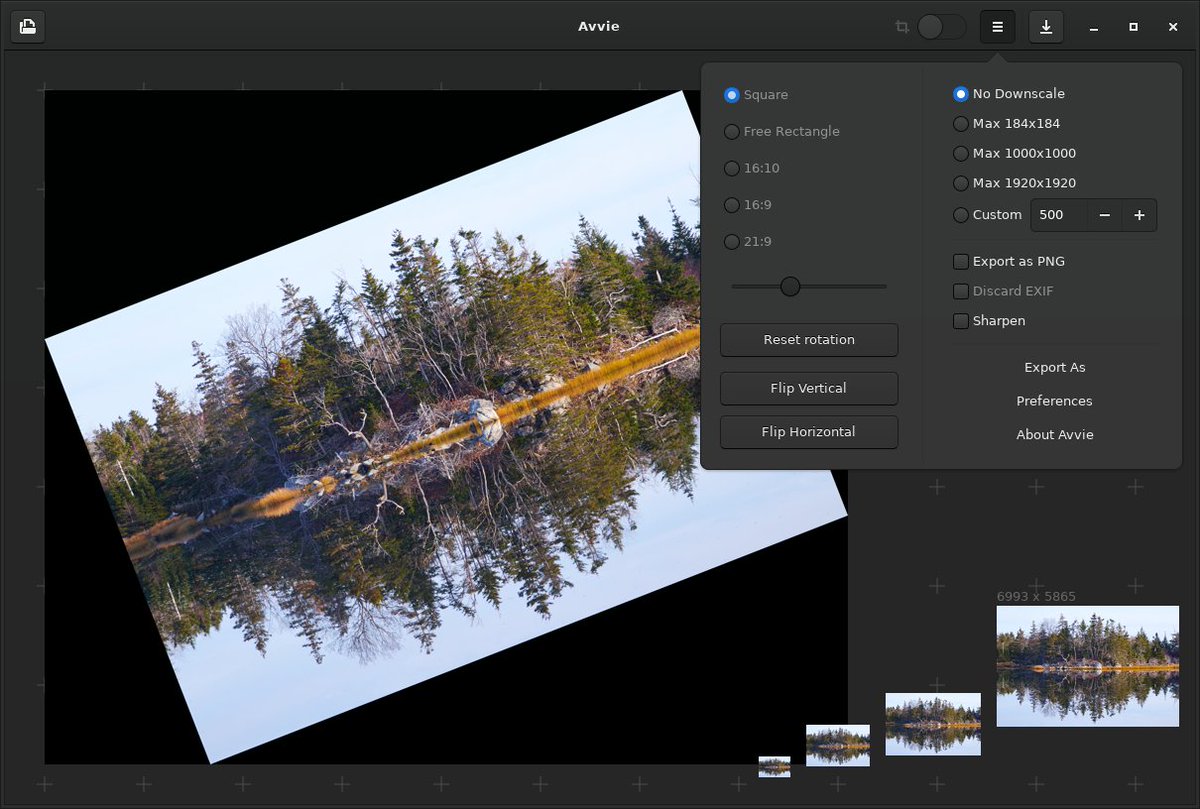This screenshot has height=809, width=1200.
Task: Click the smallest preview thumbnail
Action: pos(774,767)
